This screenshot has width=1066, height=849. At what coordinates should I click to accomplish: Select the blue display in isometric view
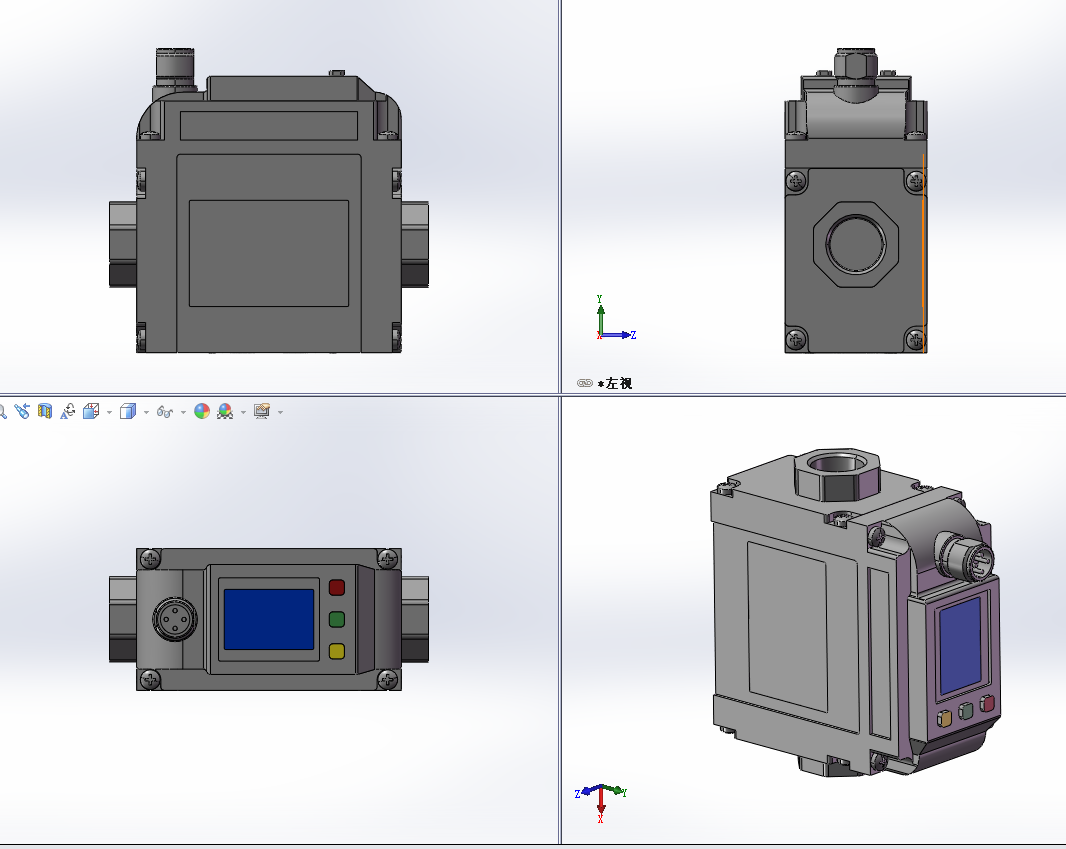pyautogui.click(x=960, y=645)
